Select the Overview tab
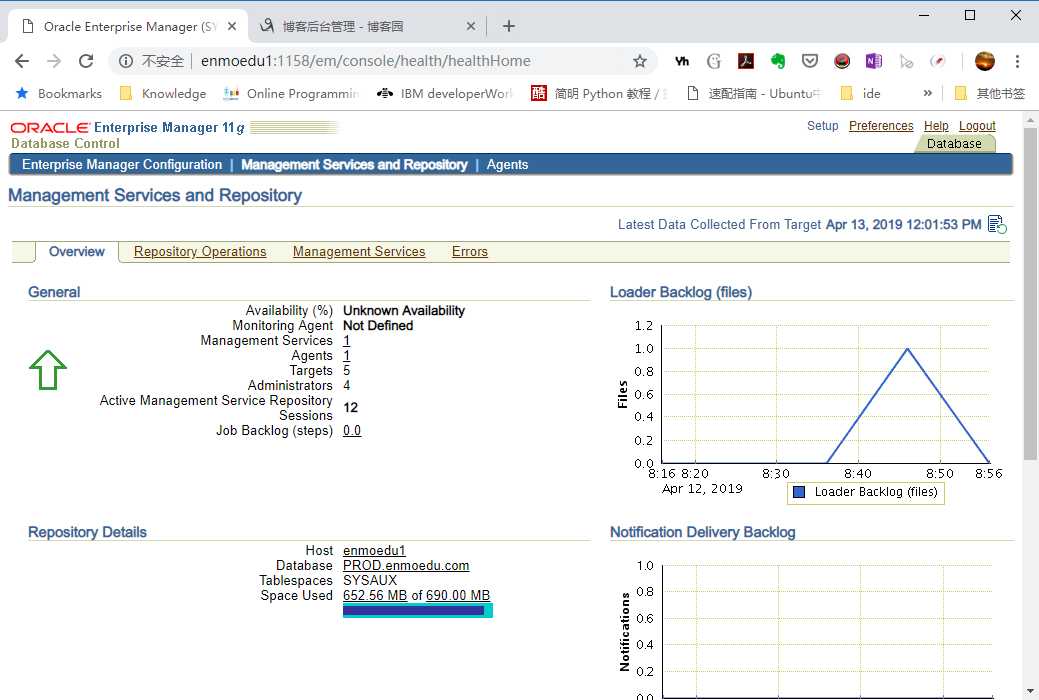Image resolution: width=1039 pixels, height=700 pixels. 77,252
